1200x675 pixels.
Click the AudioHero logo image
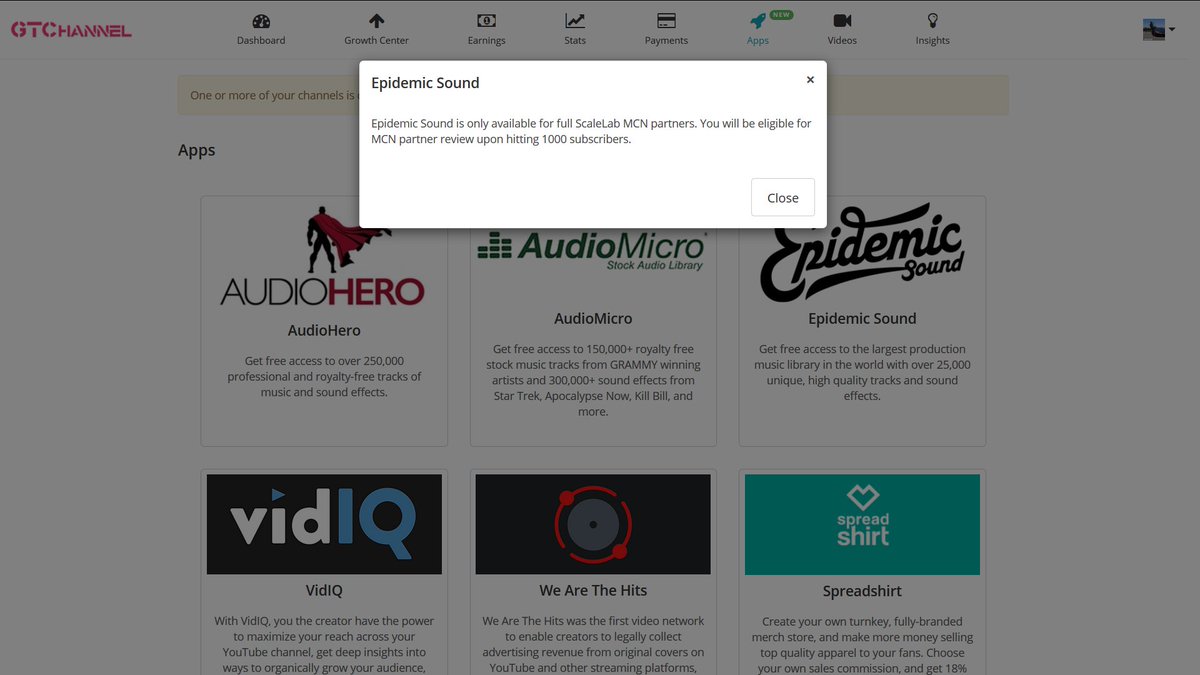[322, 256]
